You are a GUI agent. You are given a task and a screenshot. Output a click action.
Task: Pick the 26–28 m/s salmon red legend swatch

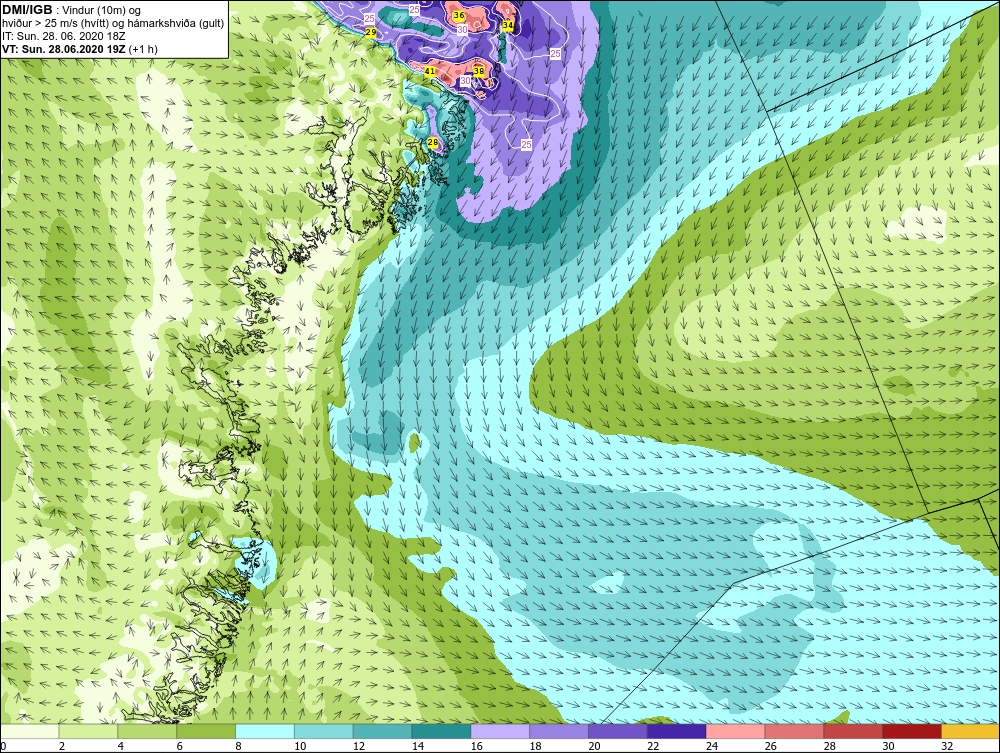tap(794, 731)
